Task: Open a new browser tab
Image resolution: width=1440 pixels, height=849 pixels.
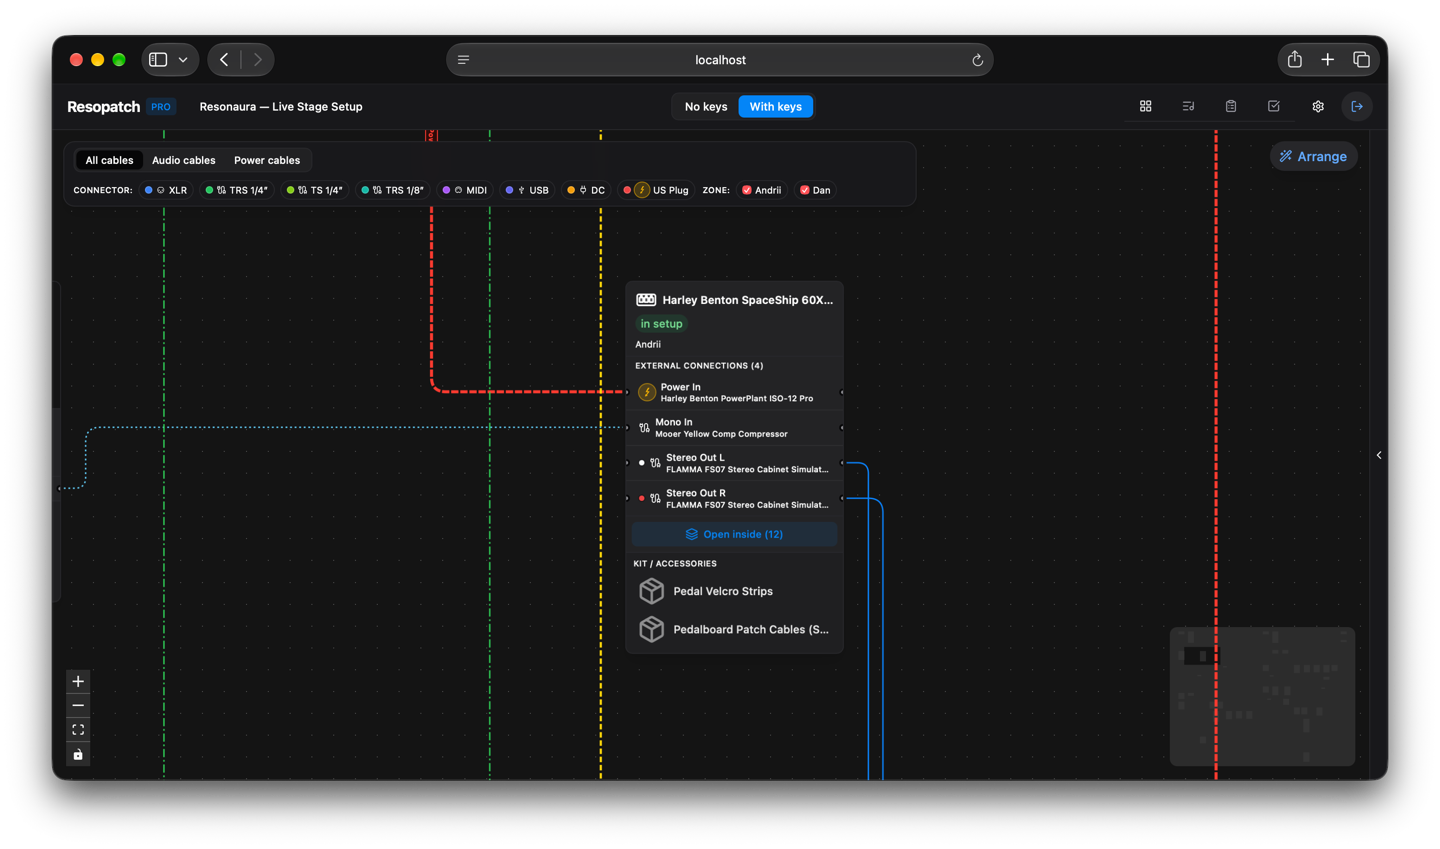Action: coord(1328,60)
